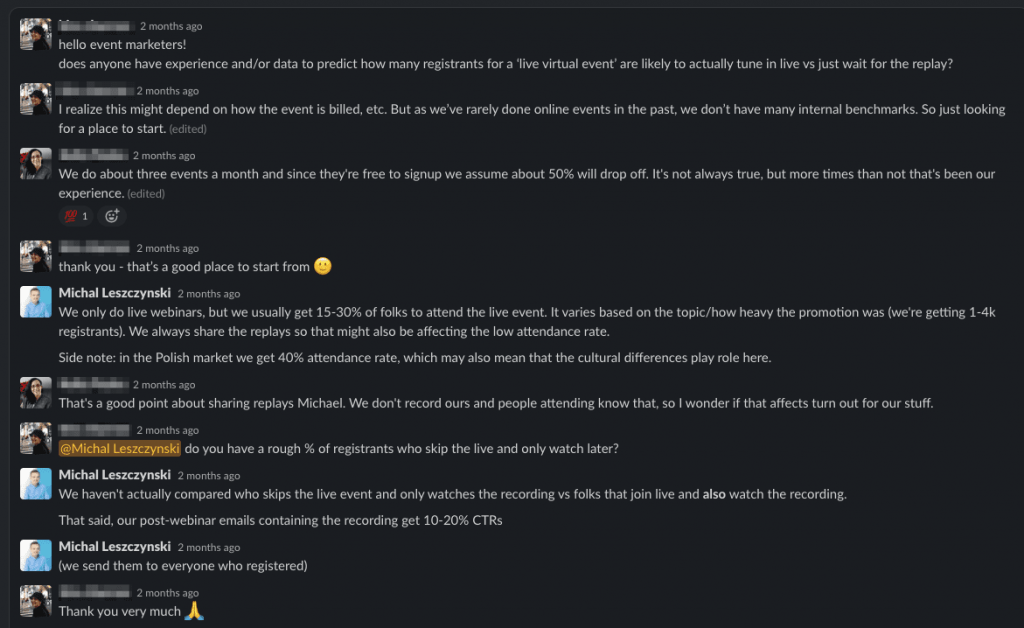Click timestamp above "hello event marketers!" message

pyautogui.click(x=171, y=26)
